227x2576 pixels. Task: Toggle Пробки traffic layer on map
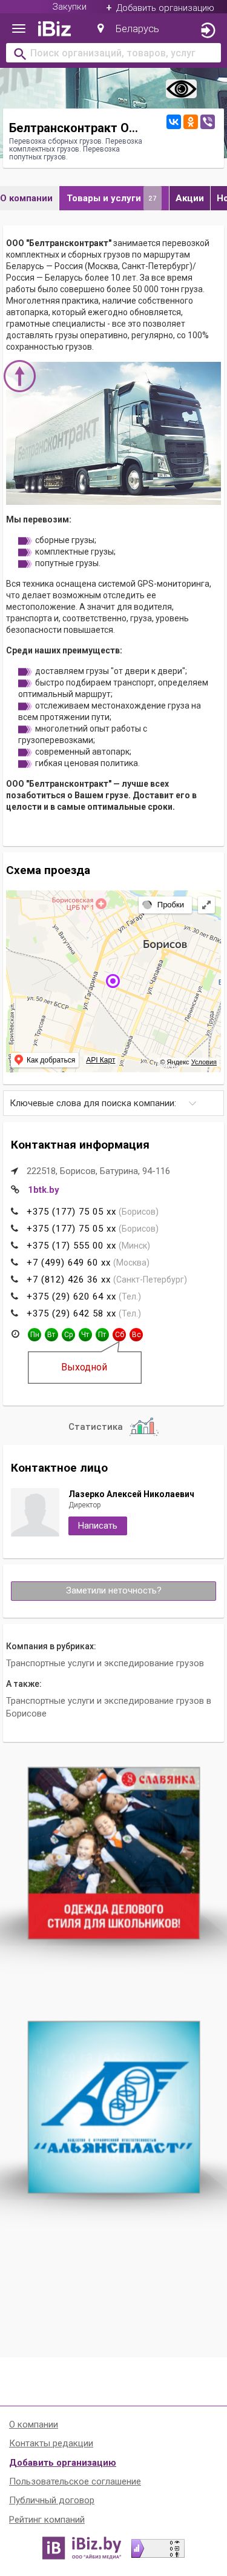[x=164, y=904]
